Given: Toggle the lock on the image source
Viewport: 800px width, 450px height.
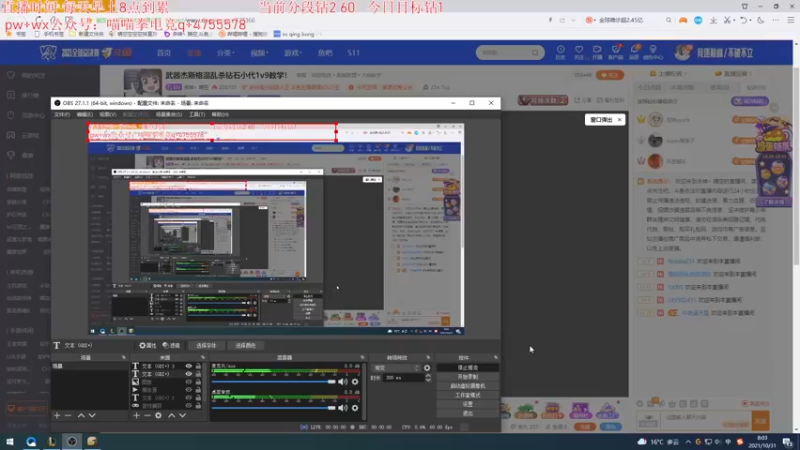Looking at the screenshot, I should [198, 382].
